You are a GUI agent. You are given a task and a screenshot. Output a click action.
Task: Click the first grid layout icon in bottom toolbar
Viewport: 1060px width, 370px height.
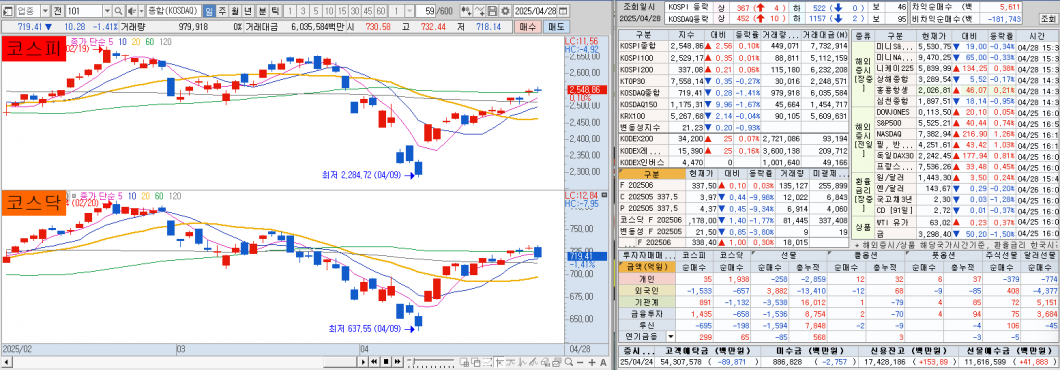(x=464, y=363)
